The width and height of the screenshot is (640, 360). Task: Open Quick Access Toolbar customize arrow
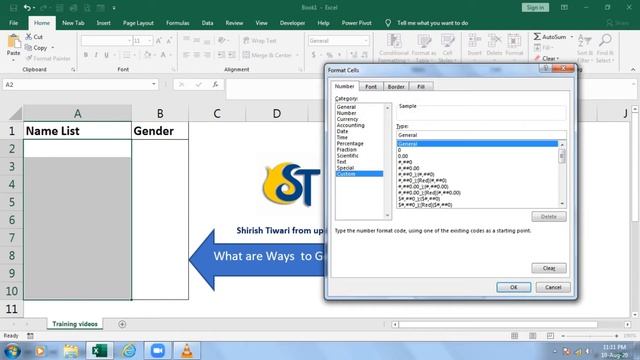pos(114,7)
